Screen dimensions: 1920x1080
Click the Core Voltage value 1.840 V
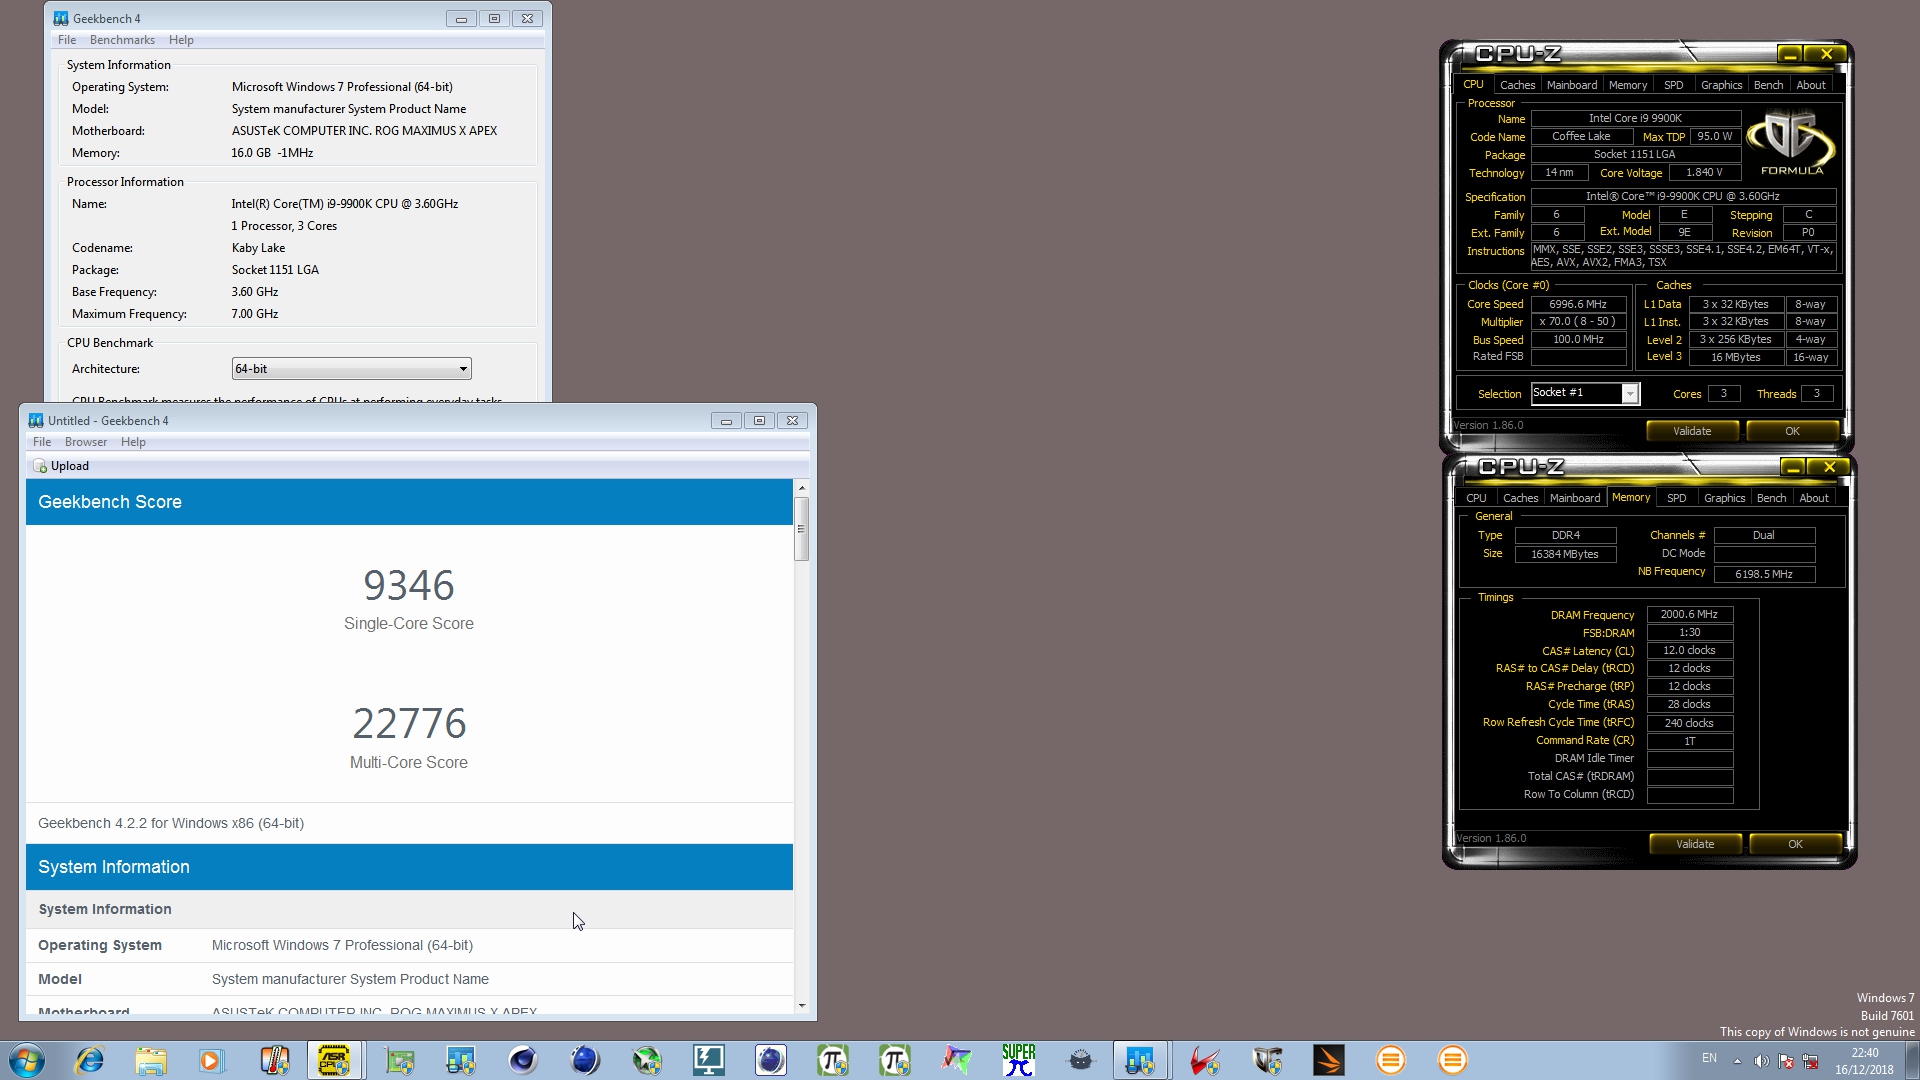(x=1705, y=173)
